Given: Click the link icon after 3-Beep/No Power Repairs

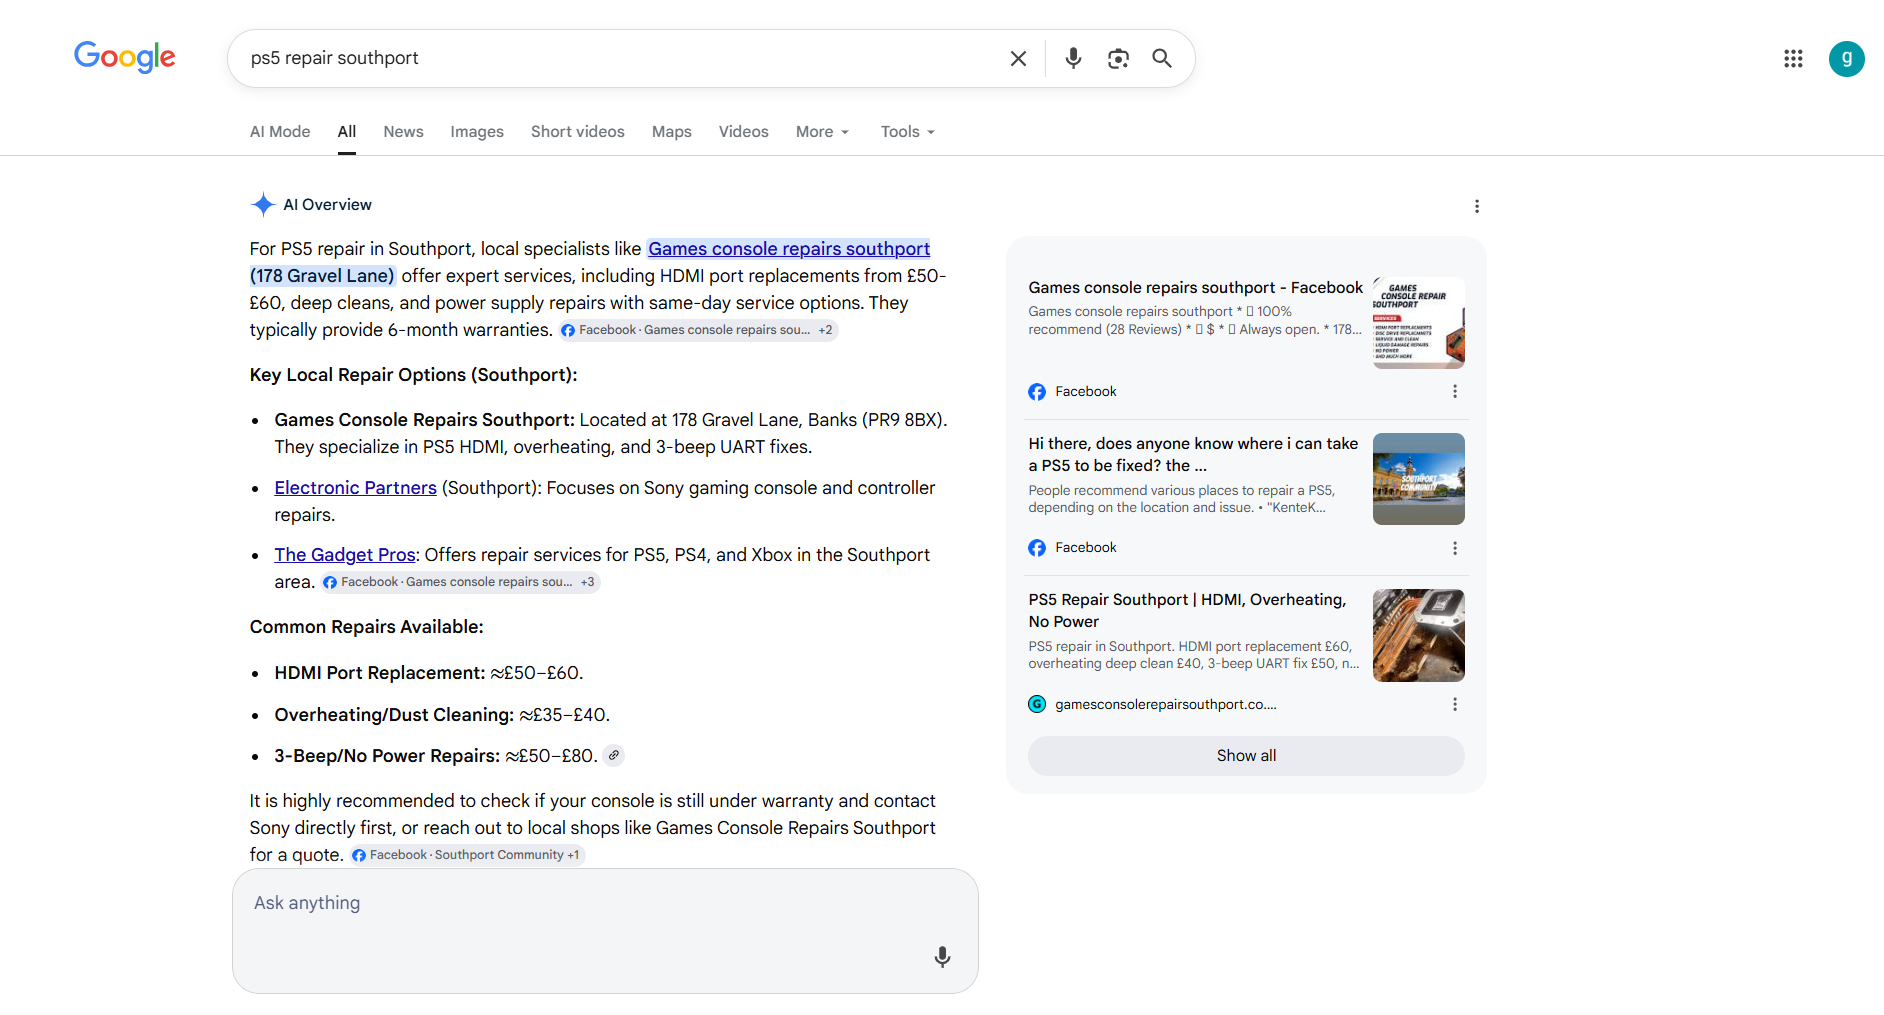Looking at the screenshot, I should click(x=614, y=755).
